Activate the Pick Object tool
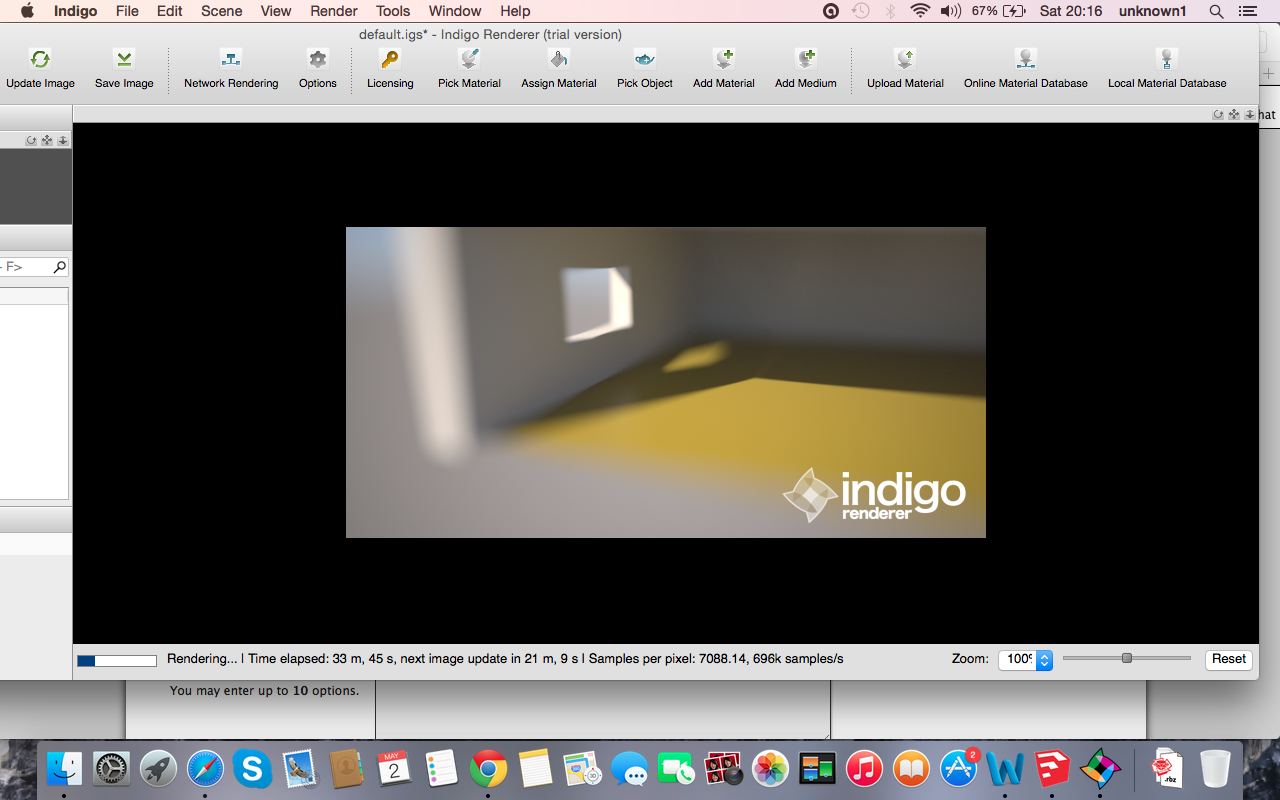The height and width of the screenshot is (800, 1280). pyautogui.click(x=645, y=60)
